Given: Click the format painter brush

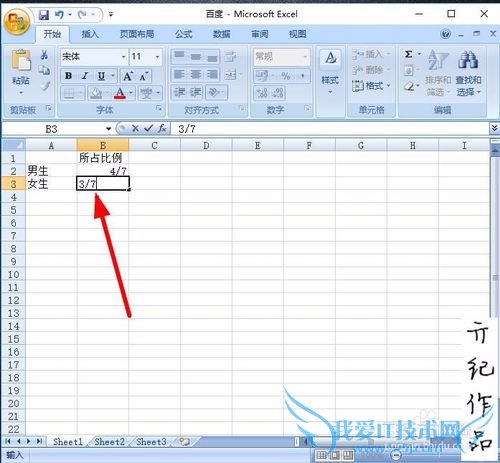Looking at the screenshot, I should 44,86.
